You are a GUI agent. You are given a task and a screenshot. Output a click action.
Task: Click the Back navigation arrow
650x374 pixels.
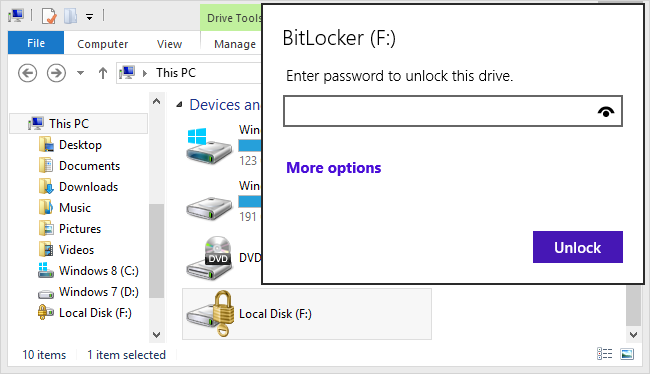pyautogui.click(x=27, y=73)
